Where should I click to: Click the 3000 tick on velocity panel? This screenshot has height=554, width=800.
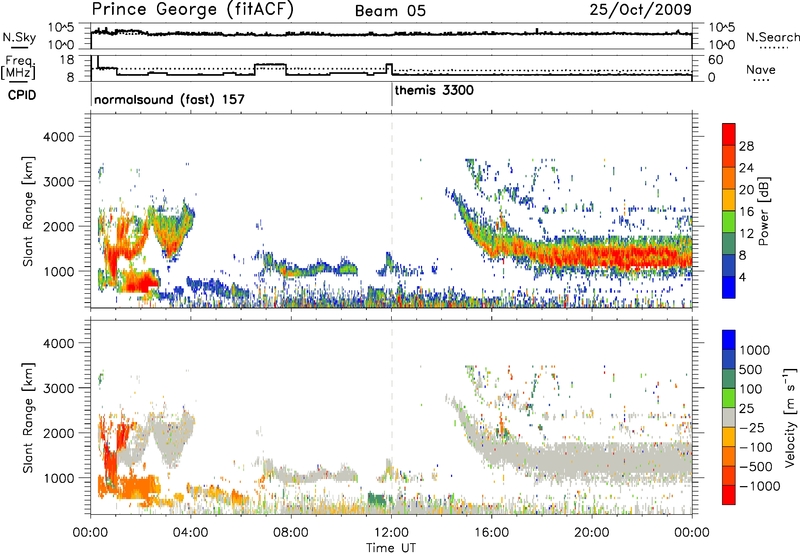pyautogui.click(x=58, y=388)
